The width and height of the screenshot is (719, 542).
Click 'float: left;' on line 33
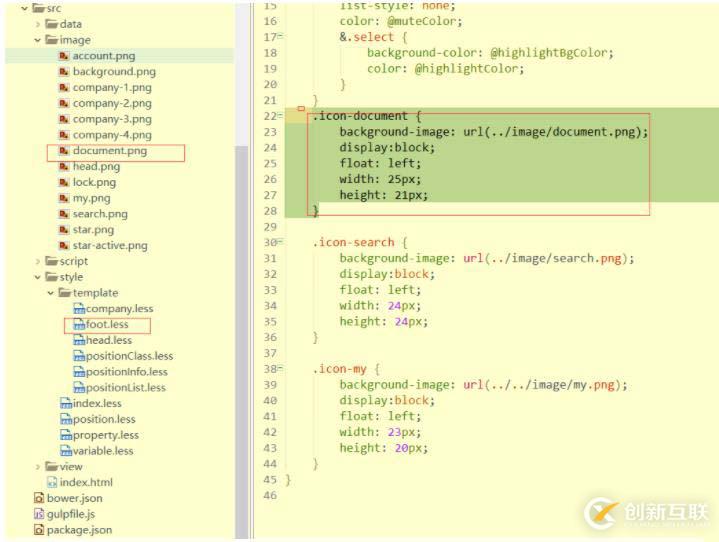(x=380, y=290)
